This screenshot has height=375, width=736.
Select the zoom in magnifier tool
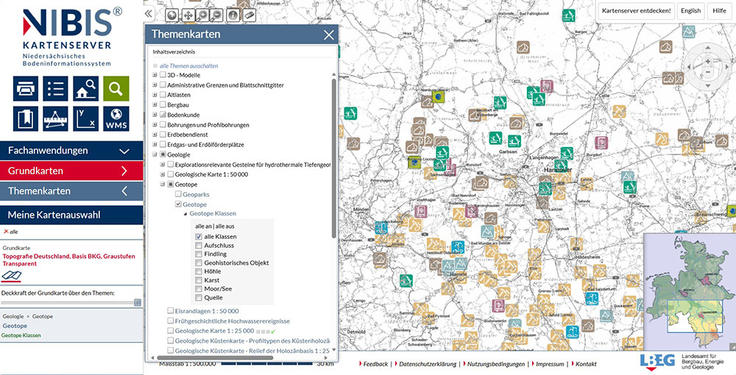tap(202, 15)
